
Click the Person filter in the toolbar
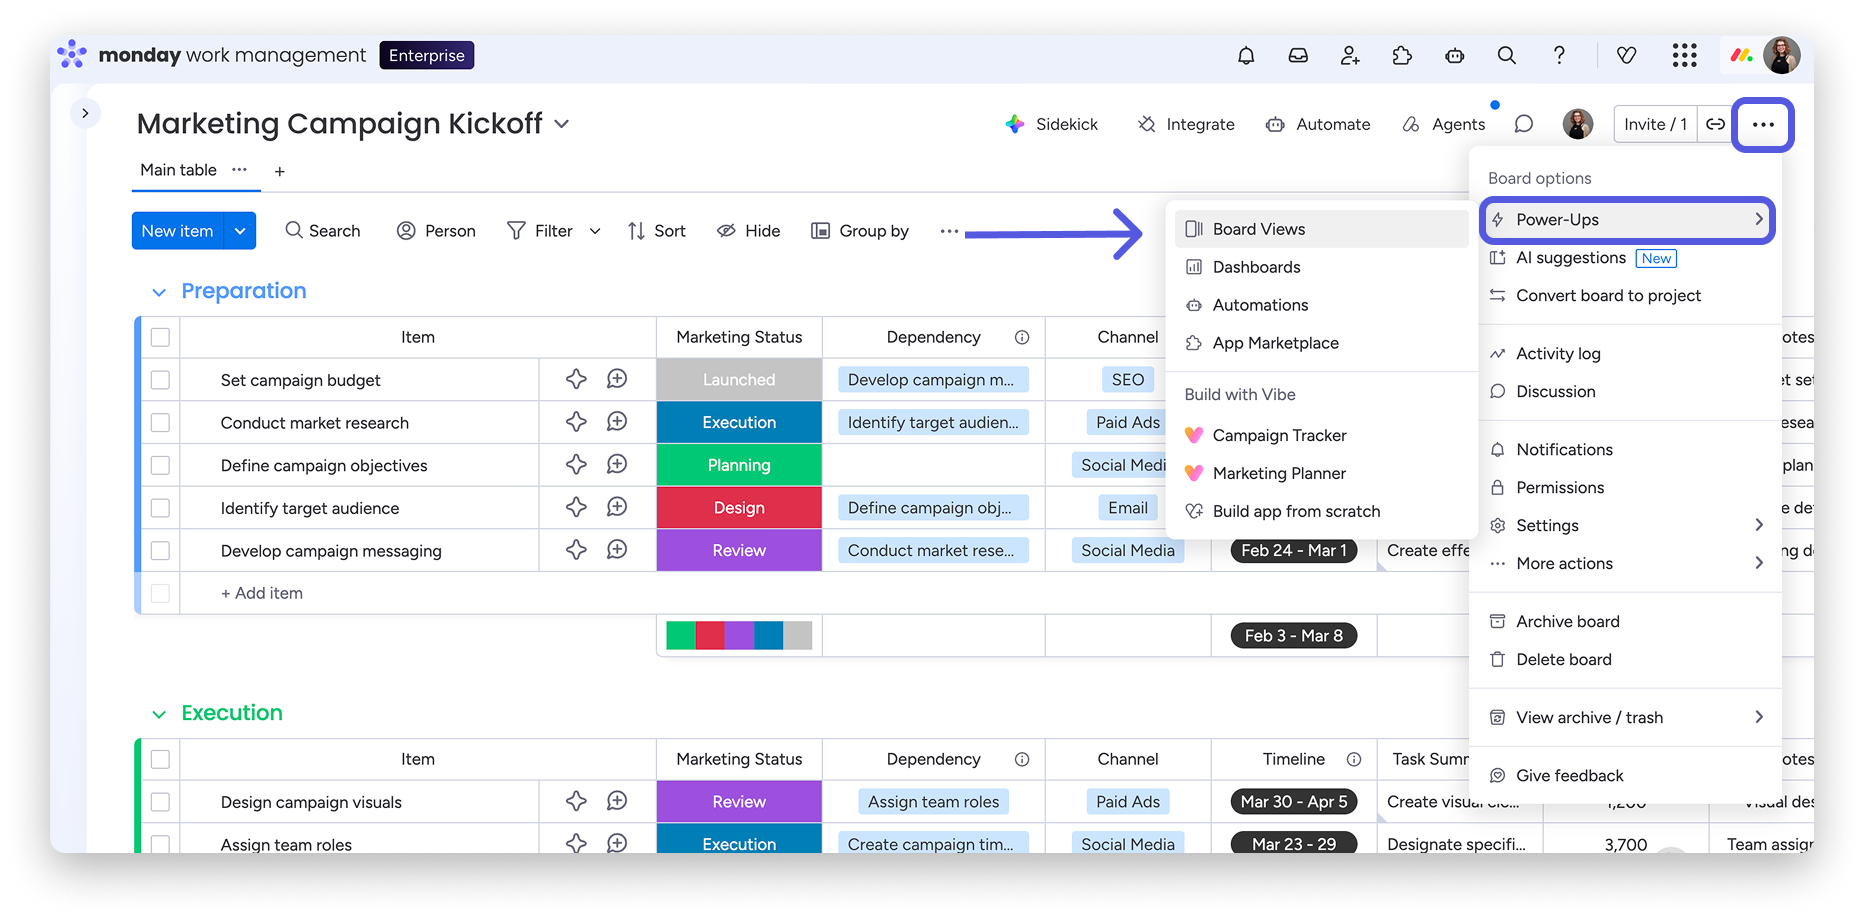pos(436,231)
